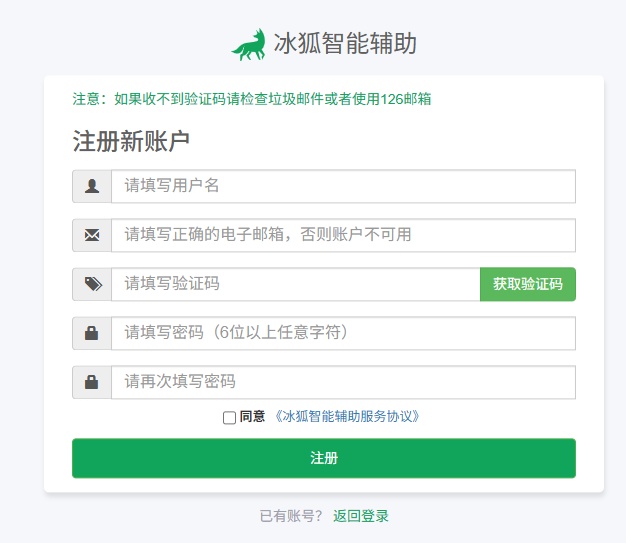Screen dimensions: 626x543
Task: Tick the 同意 agreement checkbox
Action: coord(229,418)
